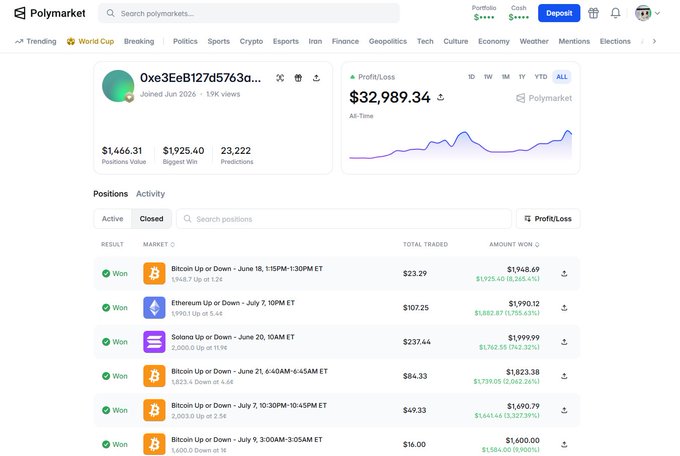Viewport: 680px width, 456px height.
Task: Share the $1,948.69 won position
Action: (564, 273)
